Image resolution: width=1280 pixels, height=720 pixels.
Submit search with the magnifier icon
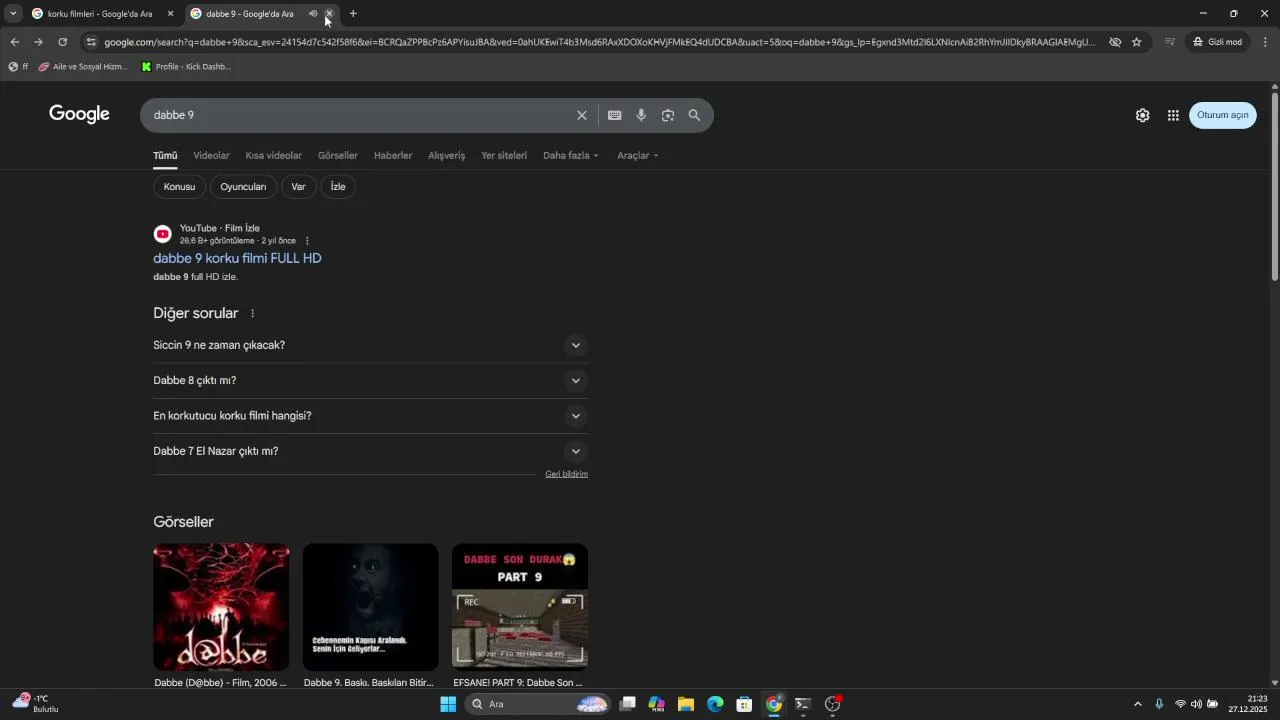(694, 115)
